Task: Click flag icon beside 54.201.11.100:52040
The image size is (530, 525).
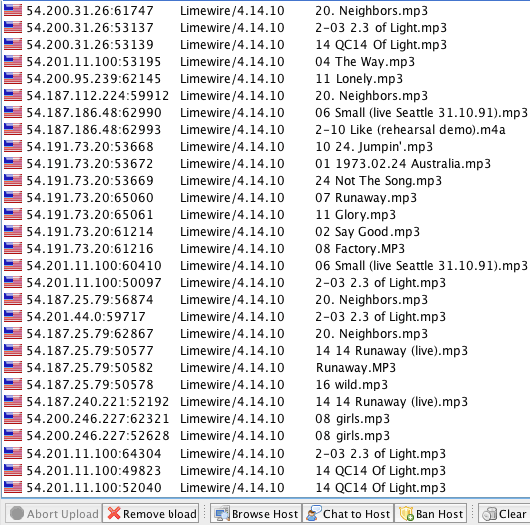Action: (x=13, y=487)
